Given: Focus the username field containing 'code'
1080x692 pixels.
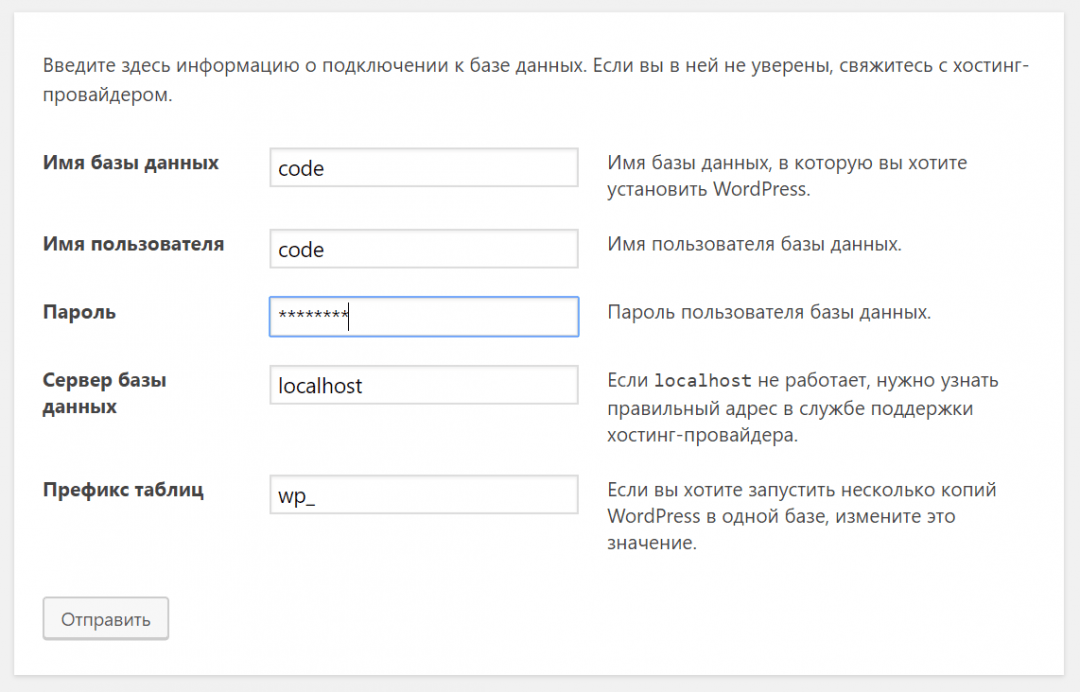Looking at the screenshot, I should click(424, 249).
